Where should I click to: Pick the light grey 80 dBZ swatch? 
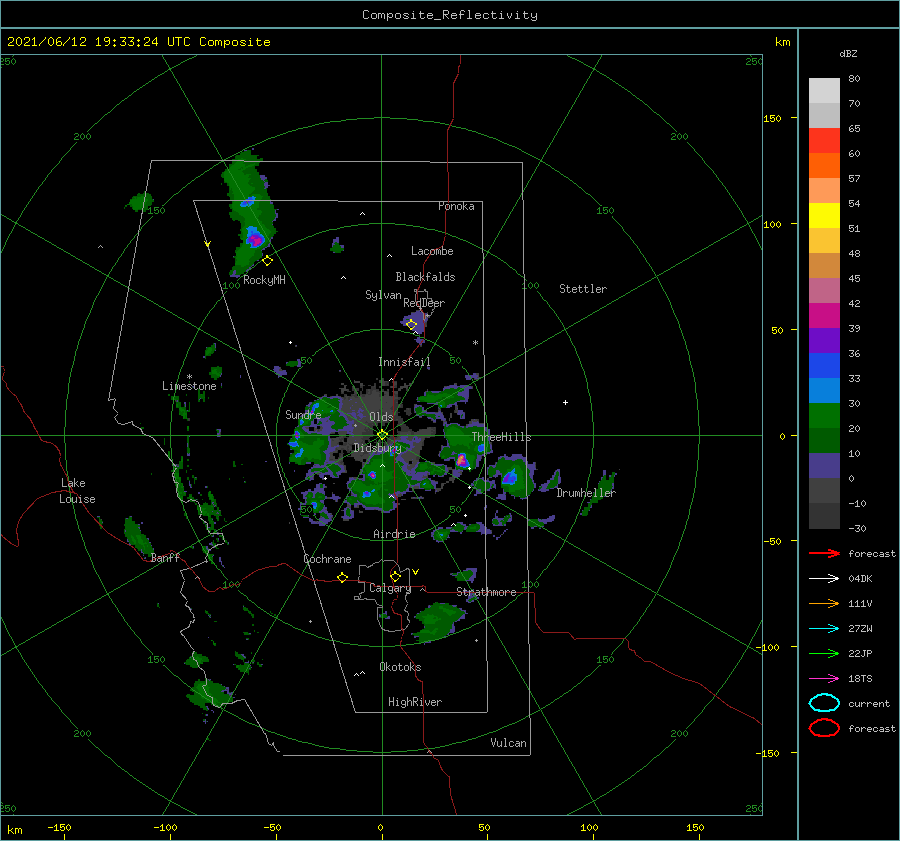pos(824,90)
